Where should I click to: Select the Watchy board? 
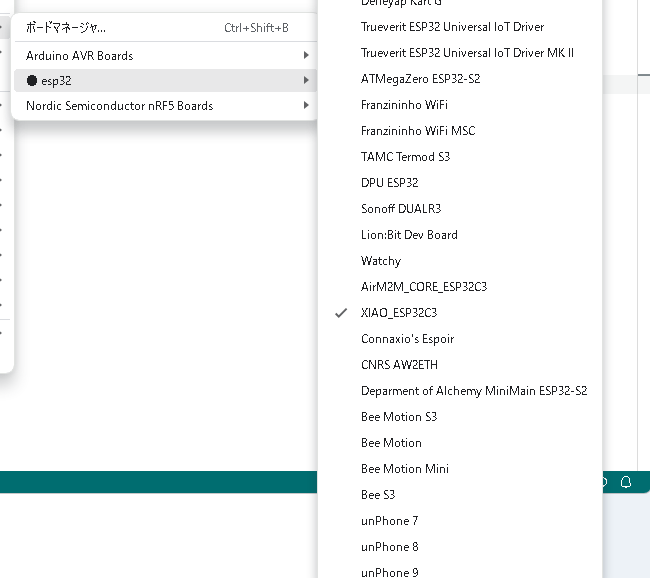point(460,261)
